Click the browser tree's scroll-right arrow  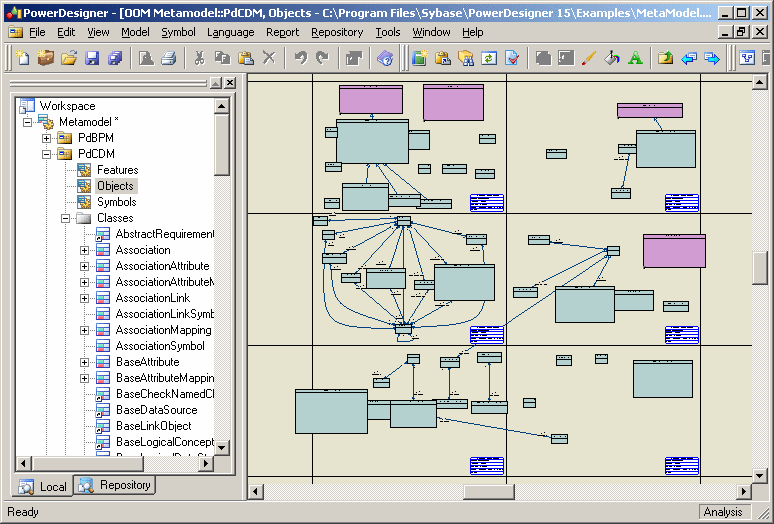[x=206, y=463]
